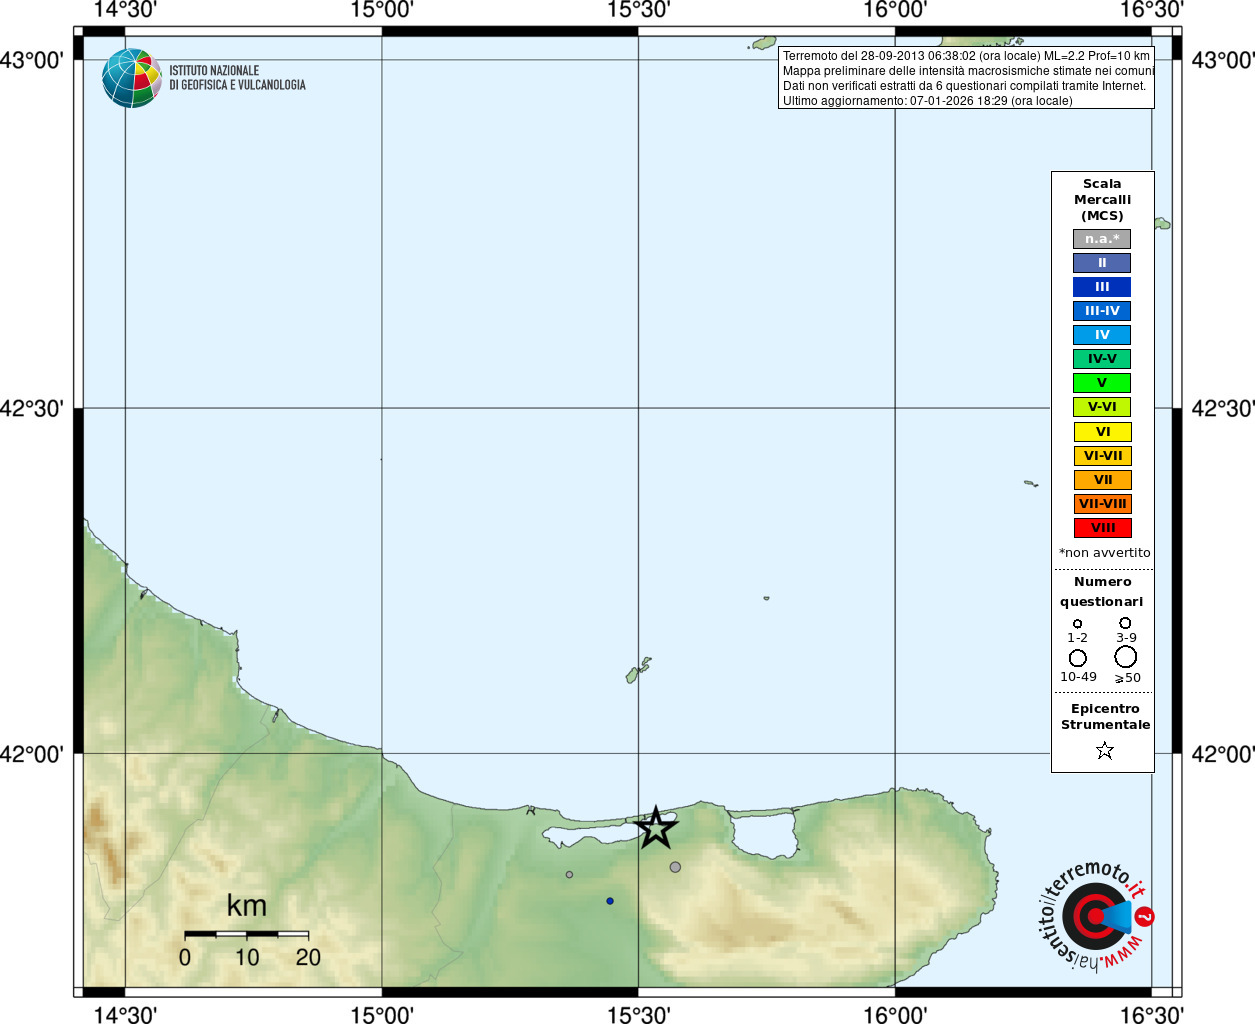
Task: Click the ≥50 questionnaire circle in the legend
Action: [1126, 657]
